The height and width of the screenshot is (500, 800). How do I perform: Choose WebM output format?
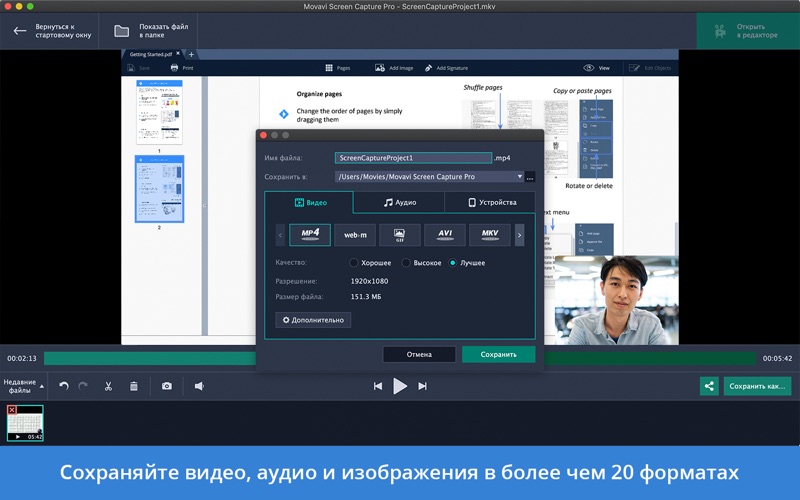click(355, 235)
